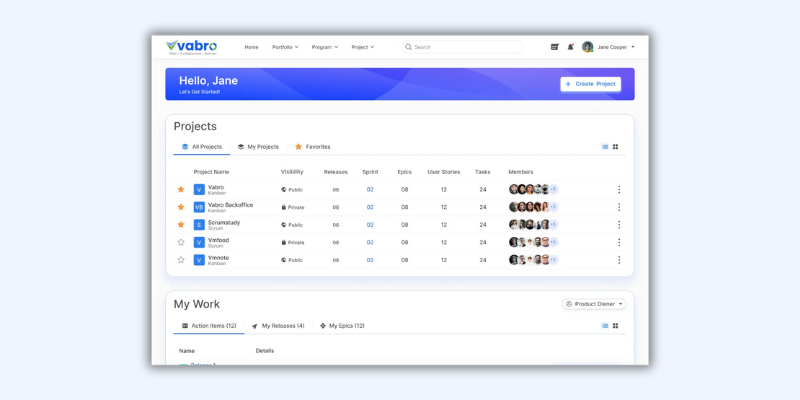Open the Vabro project name
The height and width of the screenshot is (400, 800).
(x=216, y=187)
